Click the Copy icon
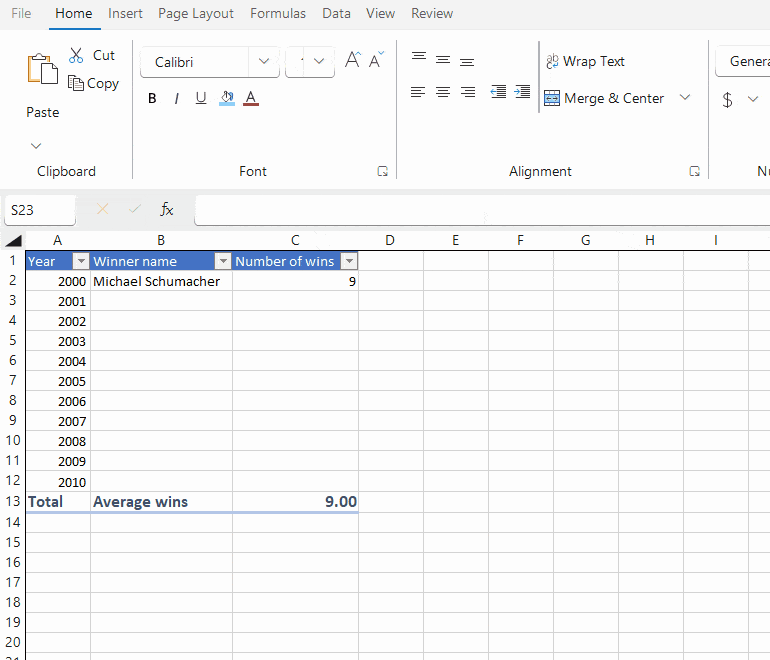The height and width of the screenshot is (660, 770). tap(76, 83)
